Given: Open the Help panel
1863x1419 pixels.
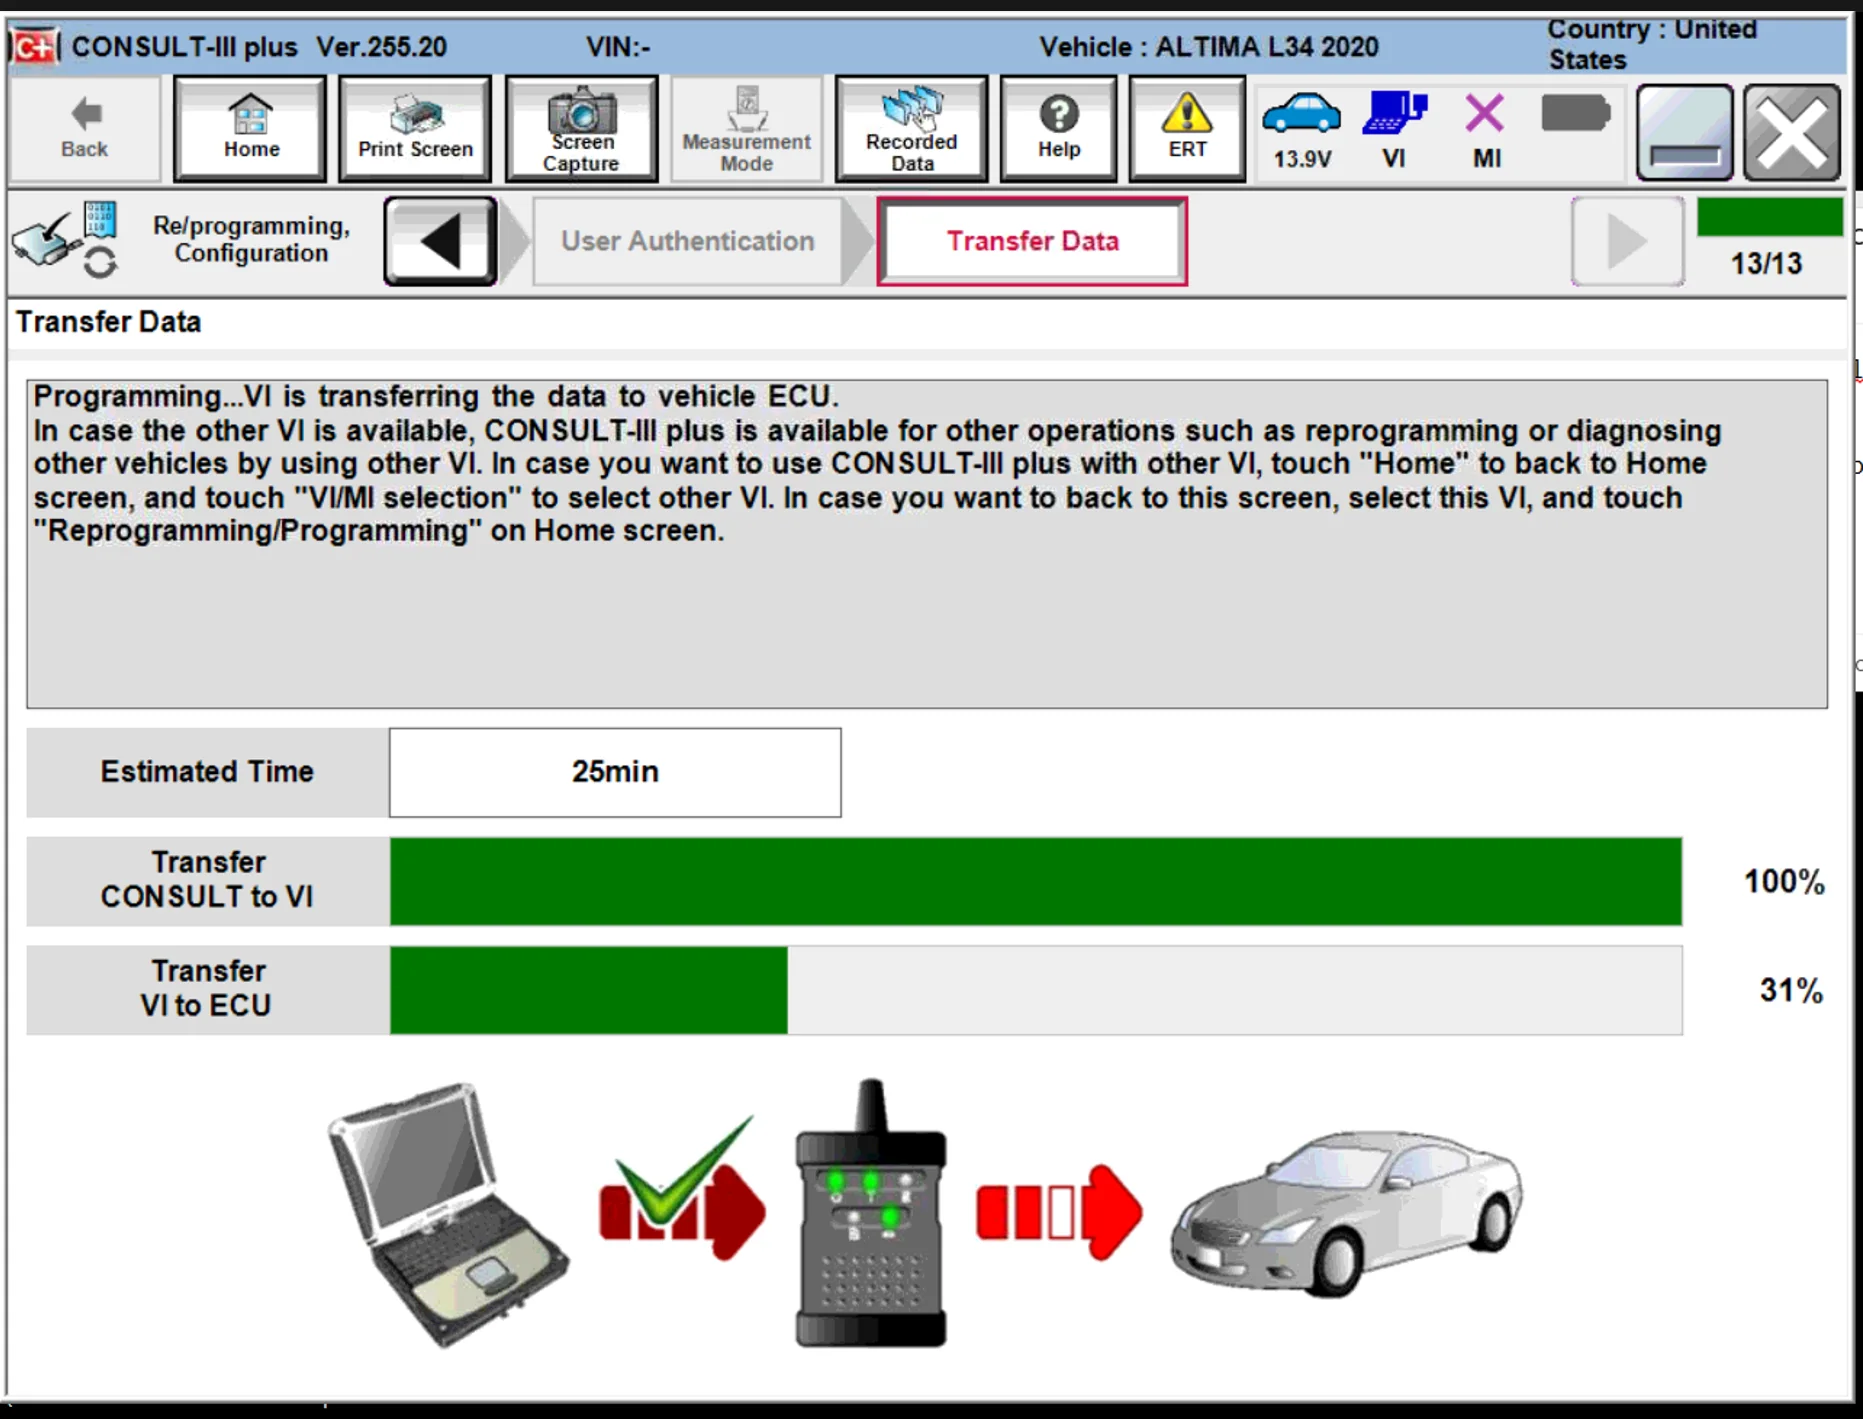Looking at the screenshot, I should pyautogui.click(x=1058, y=128).
